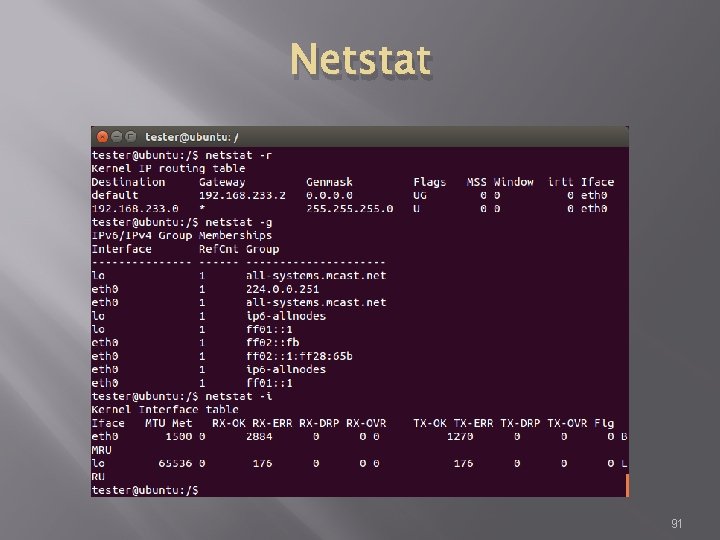Click the 'netstat -i' command line
The image size is (720, 540).
(182, 396)
